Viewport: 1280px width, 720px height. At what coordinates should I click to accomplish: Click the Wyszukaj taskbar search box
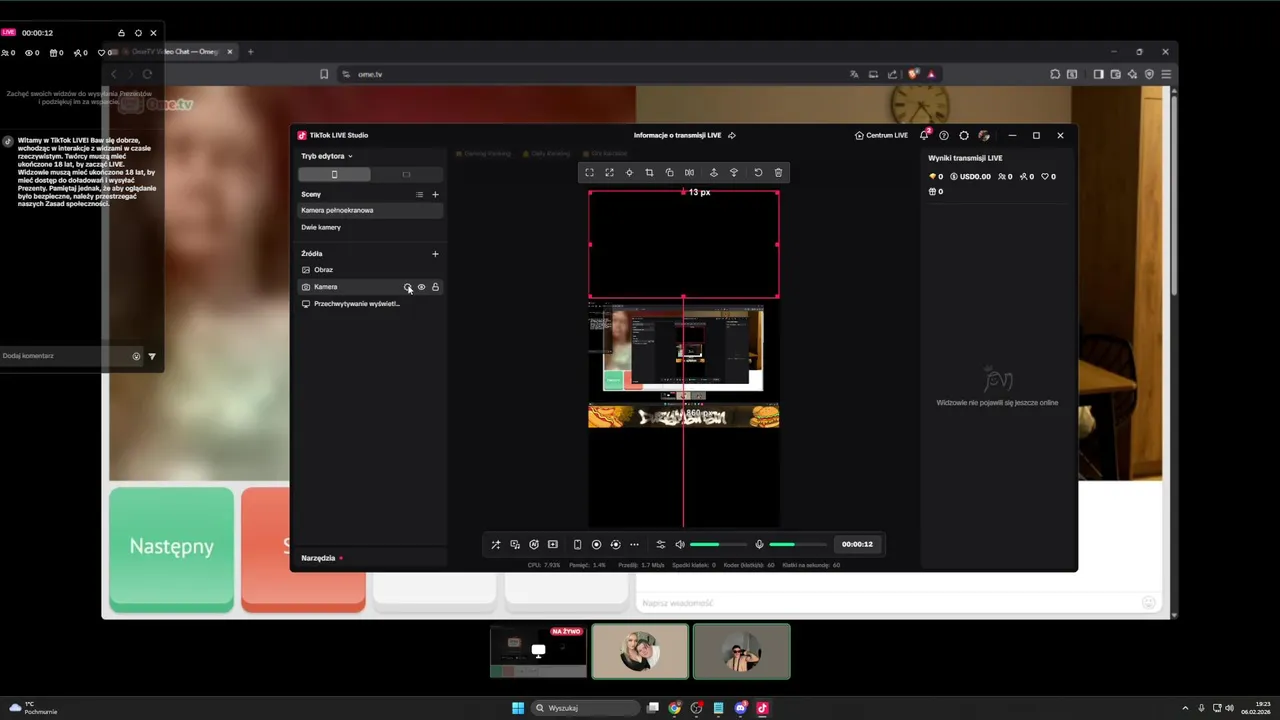click(585, 708)
